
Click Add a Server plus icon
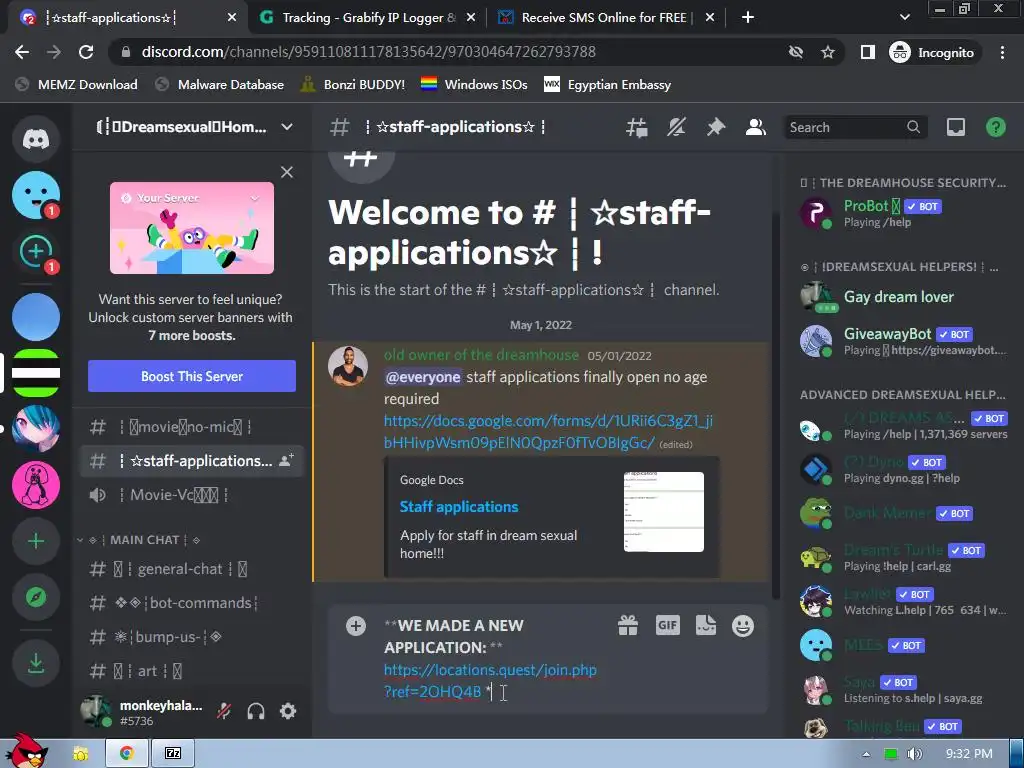click(36, 541)
